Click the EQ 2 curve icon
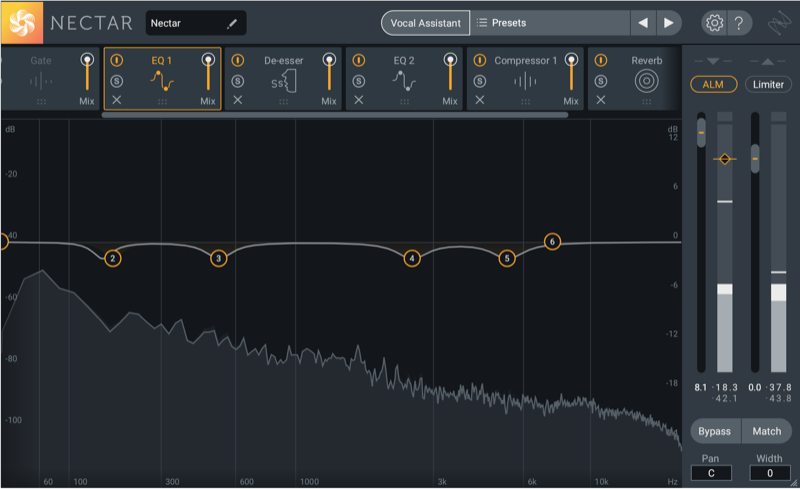The image size is (800, 489). point(404,81)
